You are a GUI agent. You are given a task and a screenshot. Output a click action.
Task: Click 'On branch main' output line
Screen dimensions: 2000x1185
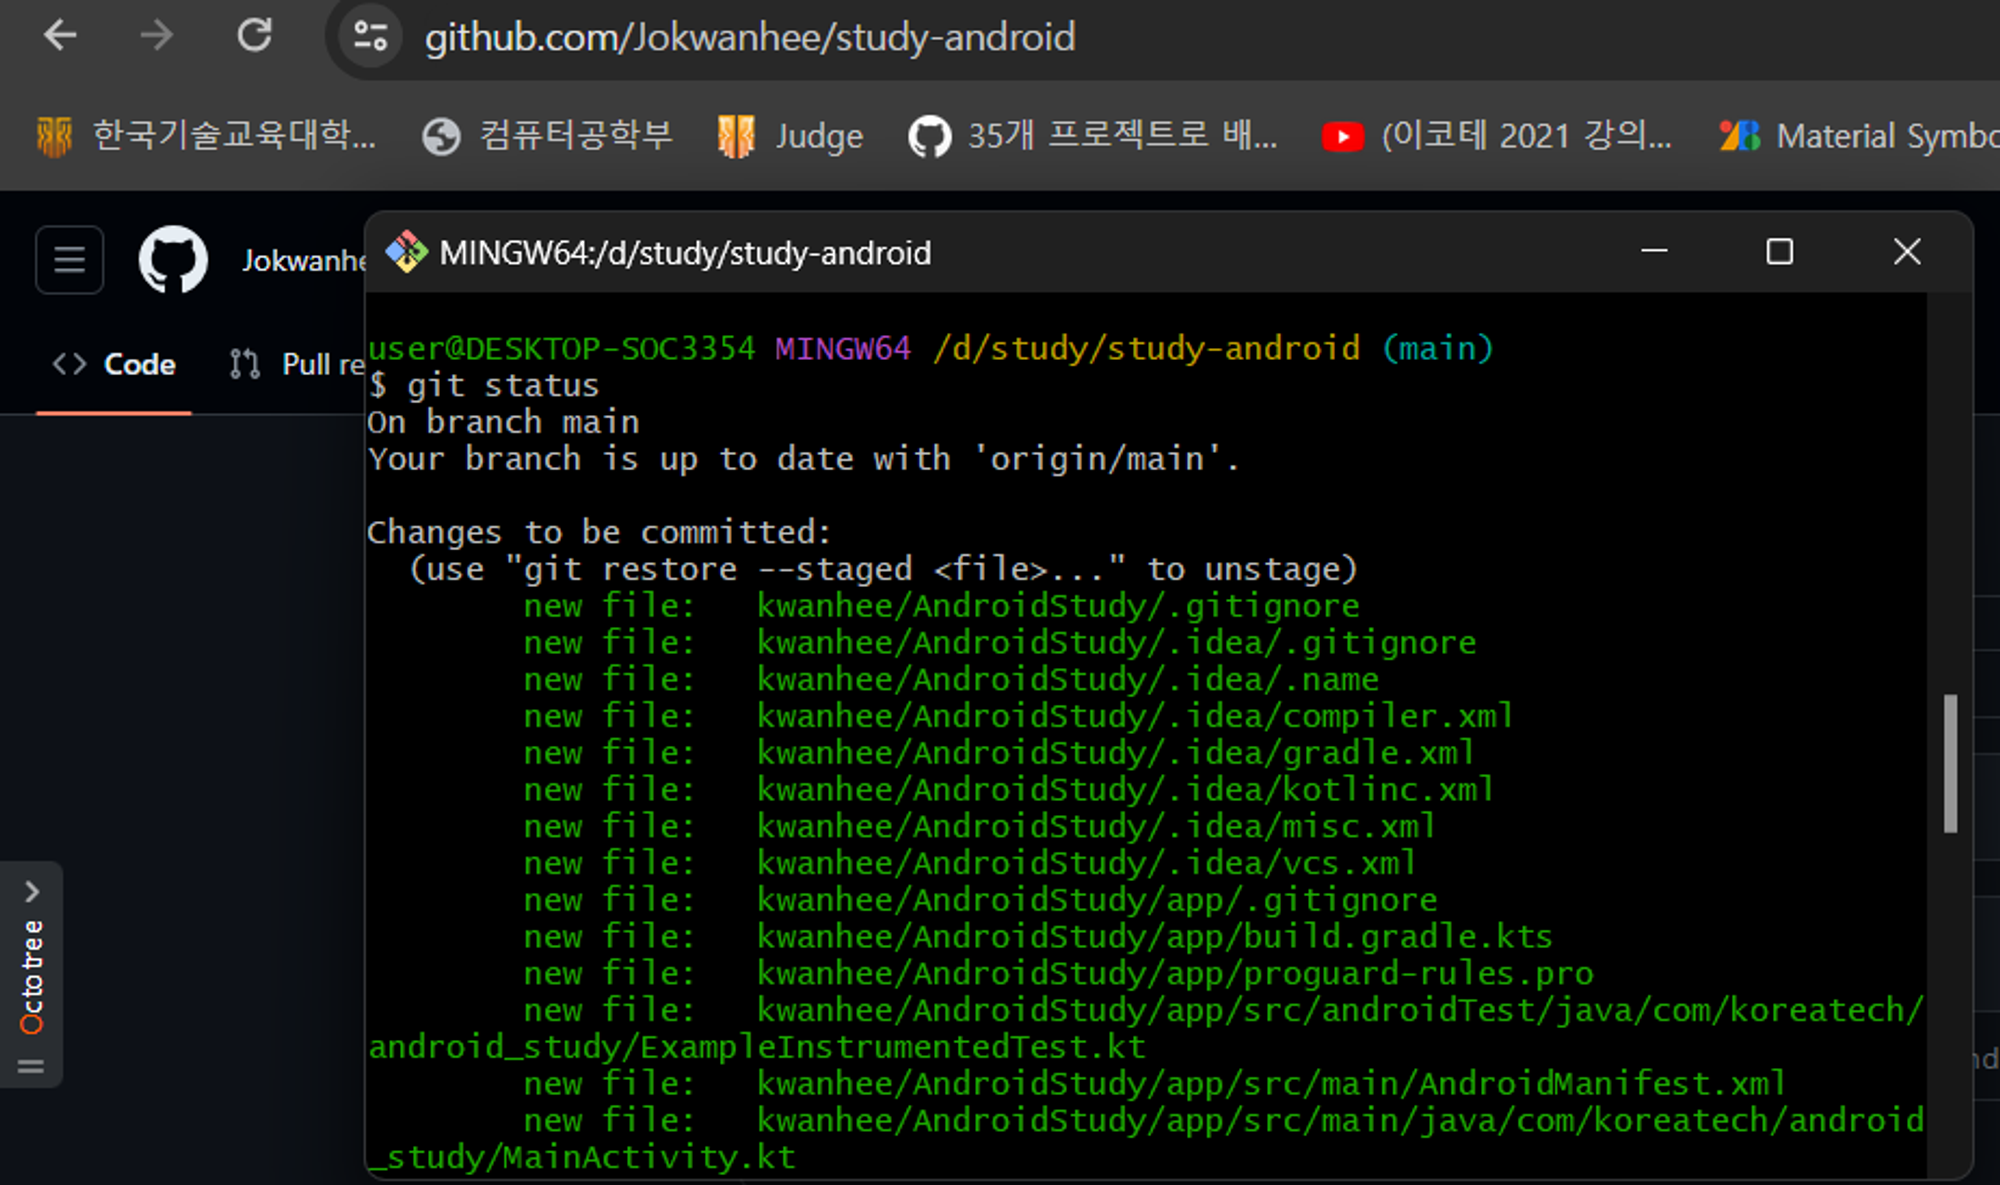(503, 422)
